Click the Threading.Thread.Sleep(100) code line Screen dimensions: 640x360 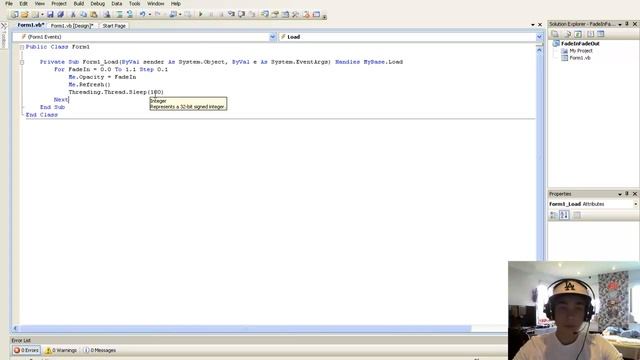click(116, 92)
